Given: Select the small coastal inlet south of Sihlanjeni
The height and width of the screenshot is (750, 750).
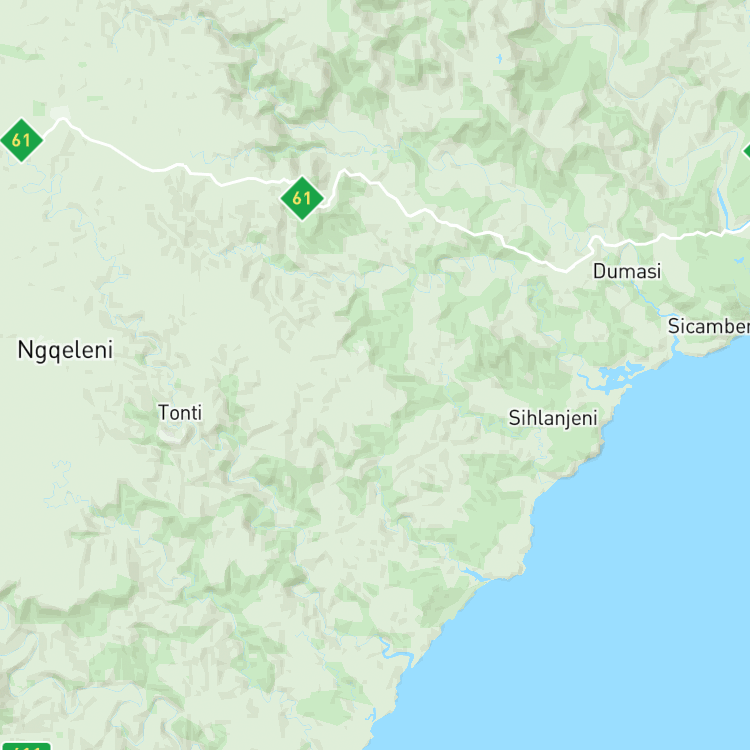Looking at the screenshot, I should 475,575.
